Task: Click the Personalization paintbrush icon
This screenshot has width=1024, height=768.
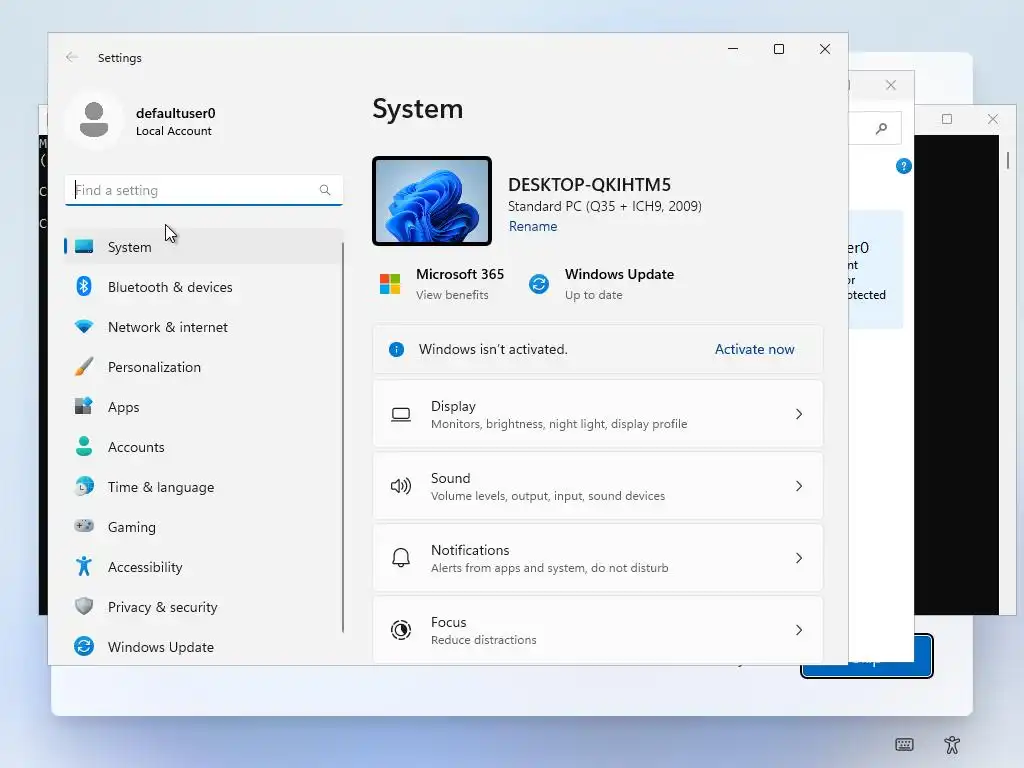Action: [x=84, y=366]
